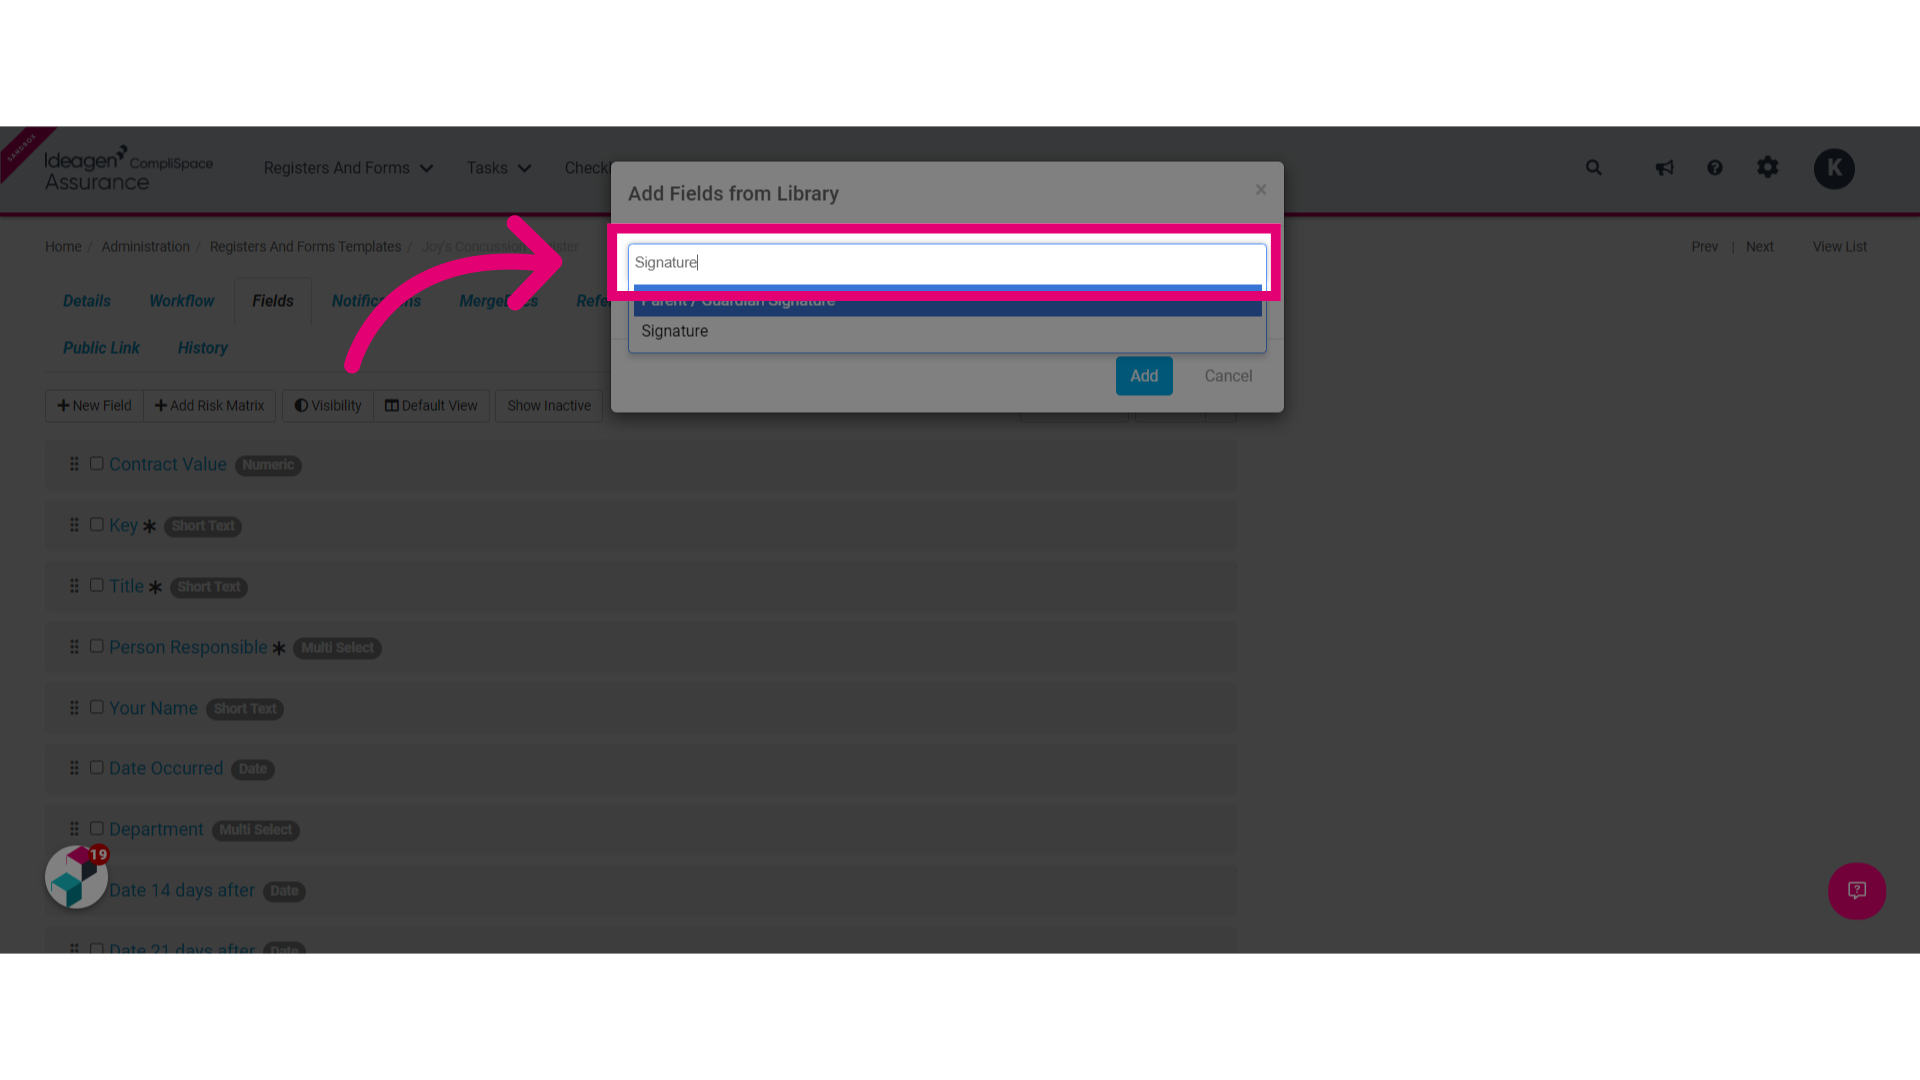Click the View List link
This screenshot has width=1920, height=1080.
tap(1839, 247)
